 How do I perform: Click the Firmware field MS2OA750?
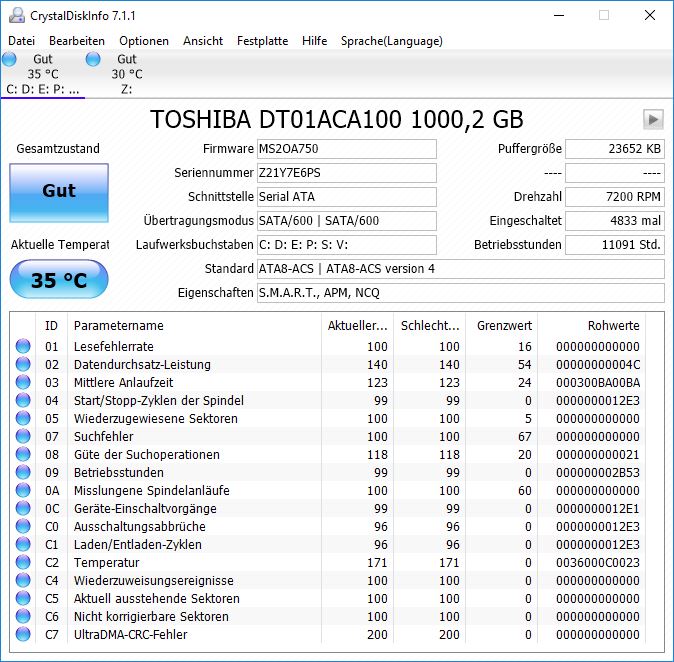click(347, 149)
